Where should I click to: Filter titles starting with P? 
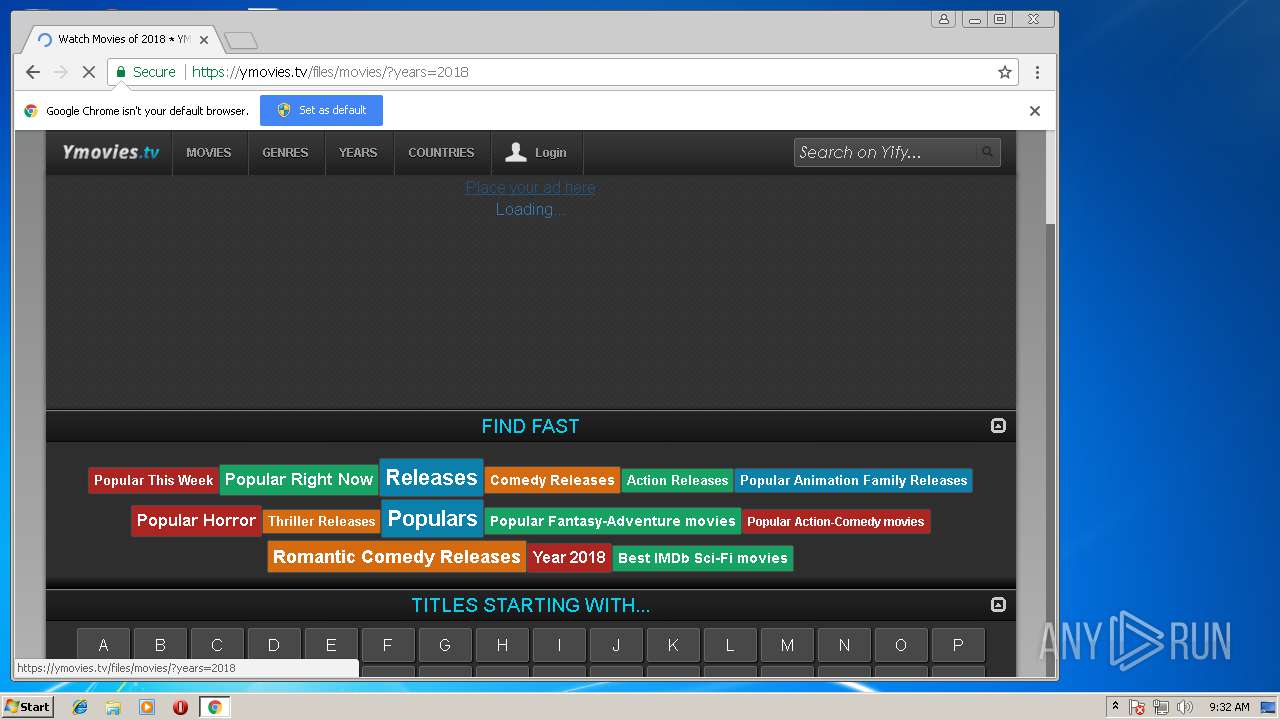(958, 645)
